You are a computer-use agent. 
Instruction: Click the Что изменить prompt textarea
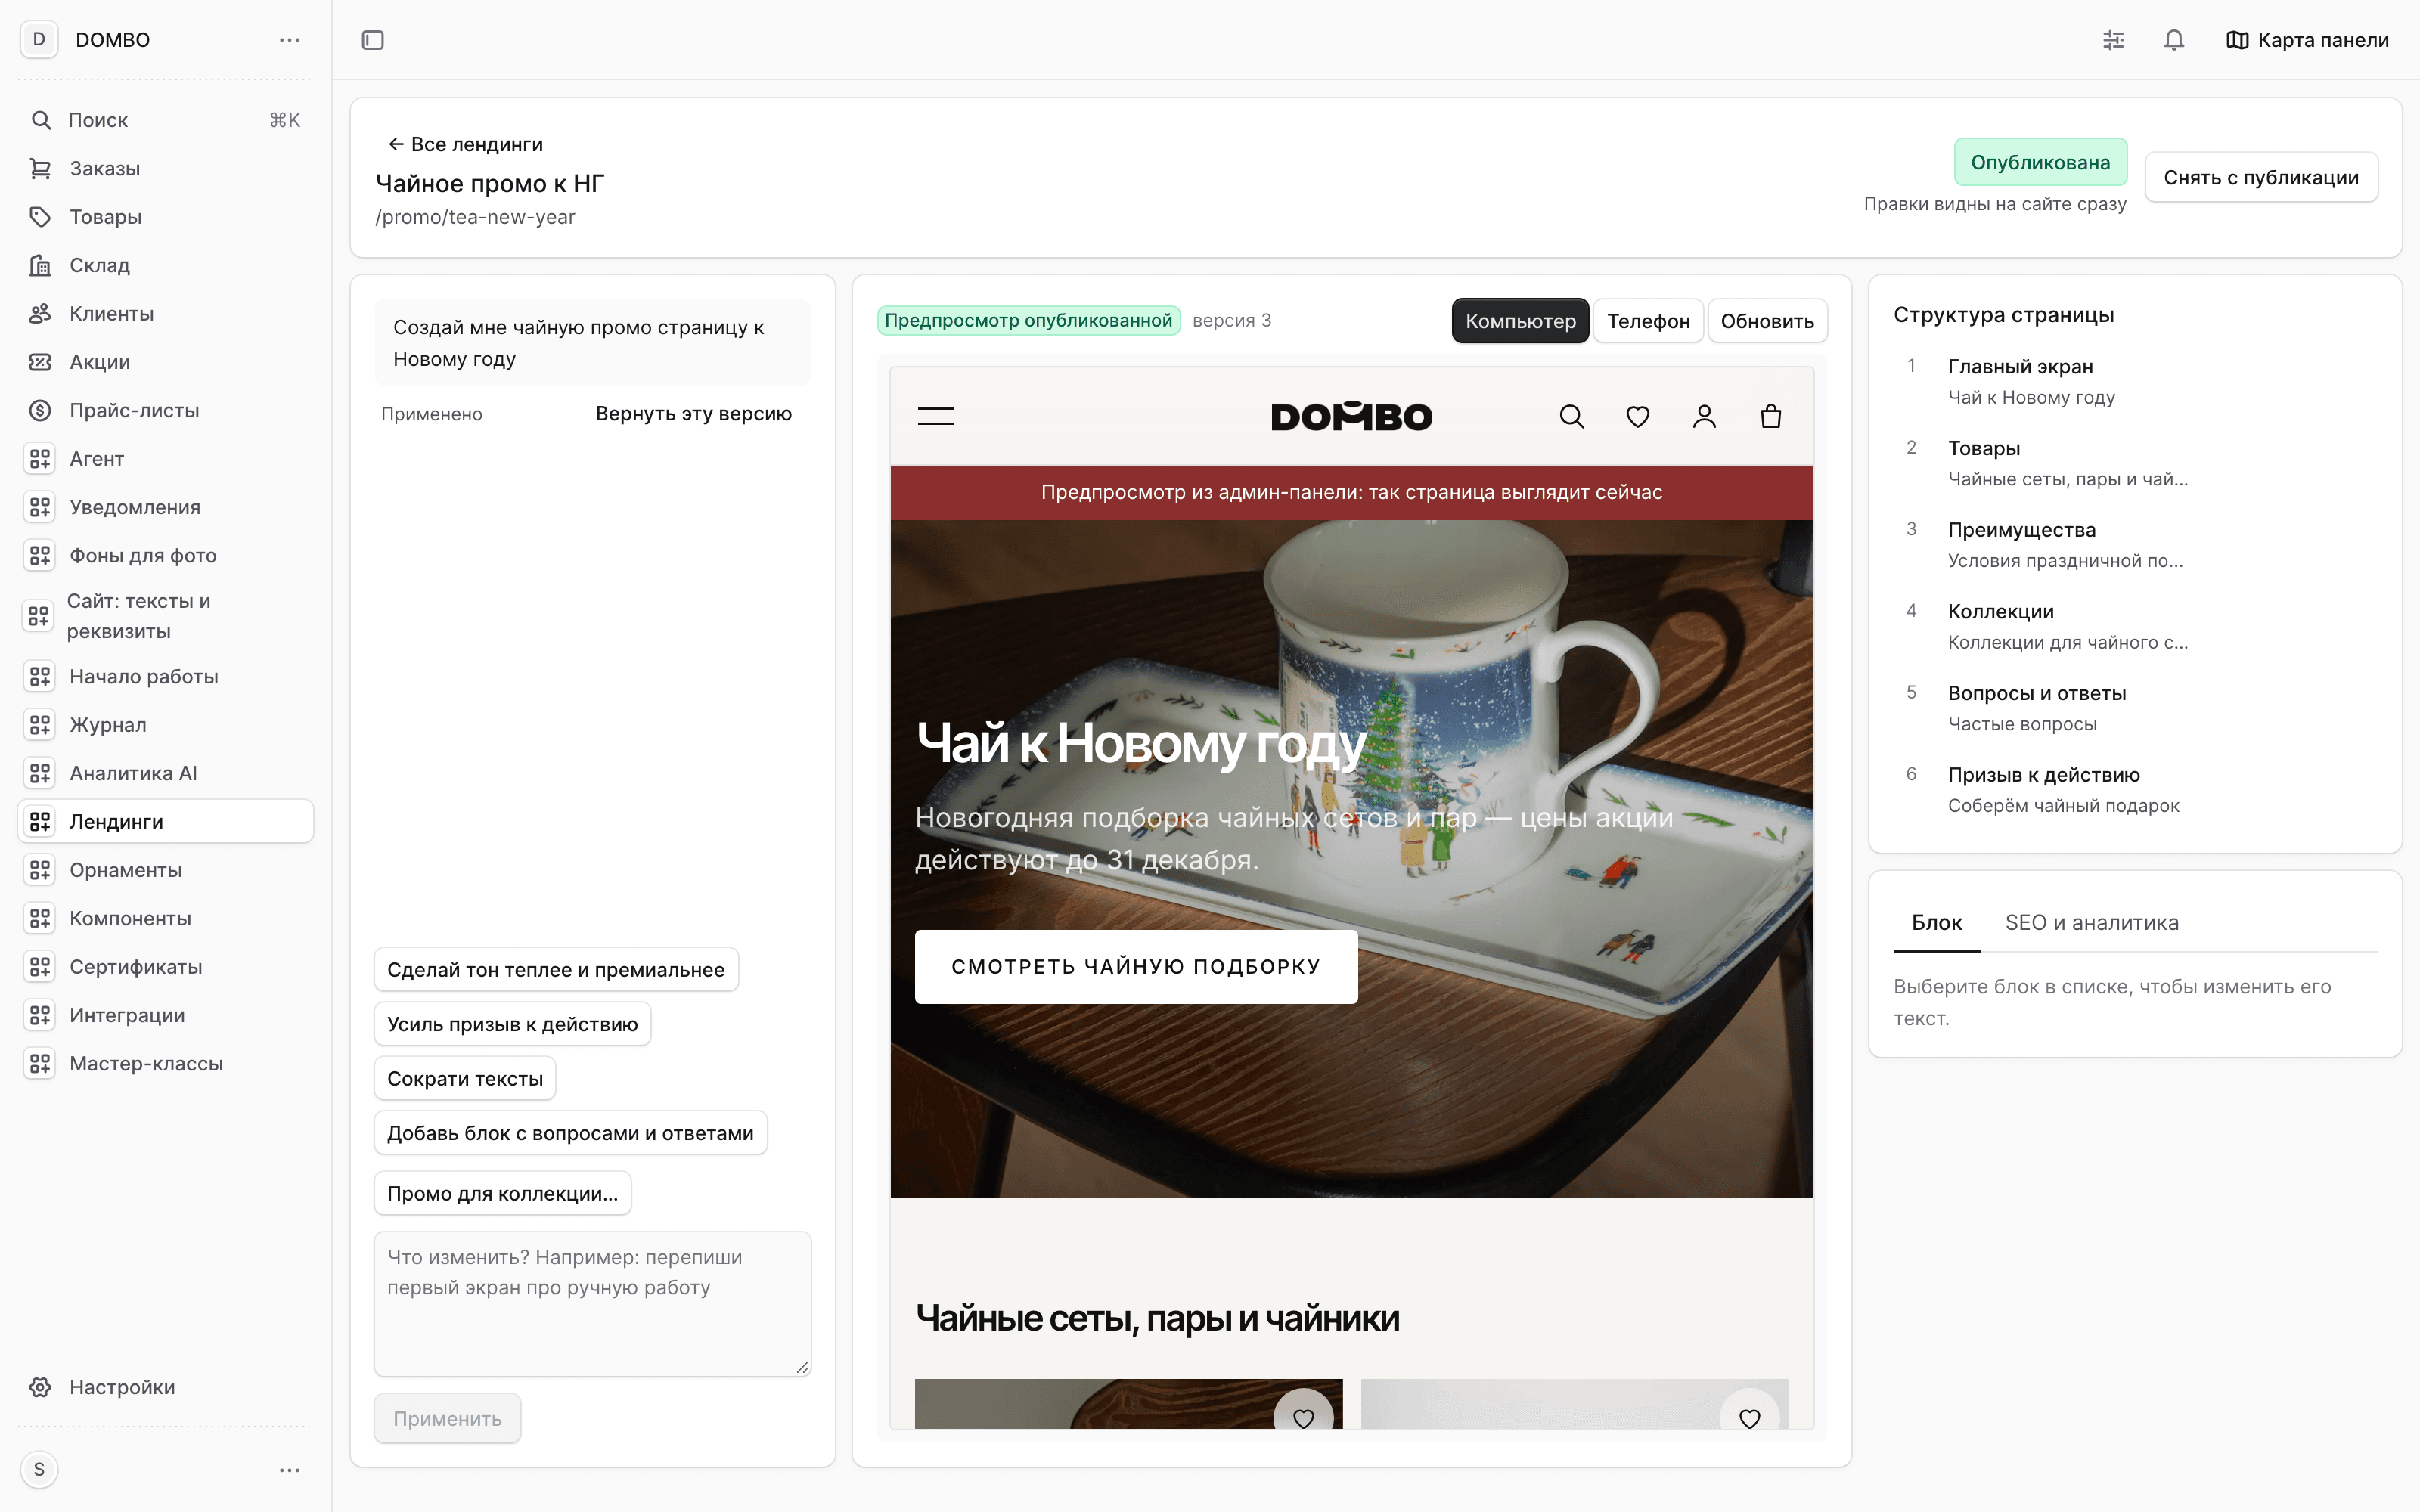pyautogui.click(x=593, y=1304)
